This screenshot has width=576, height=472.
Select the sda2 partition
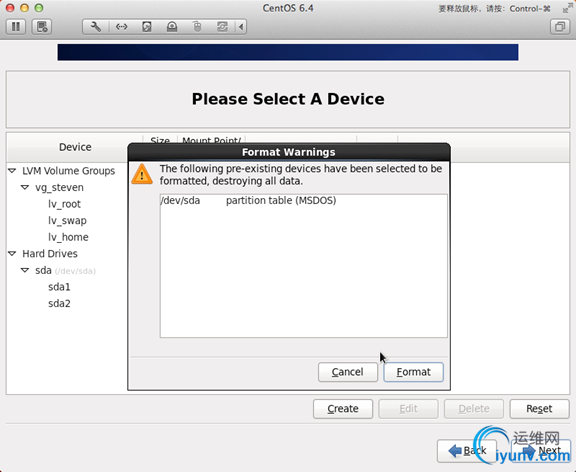(x=59, y=303)
